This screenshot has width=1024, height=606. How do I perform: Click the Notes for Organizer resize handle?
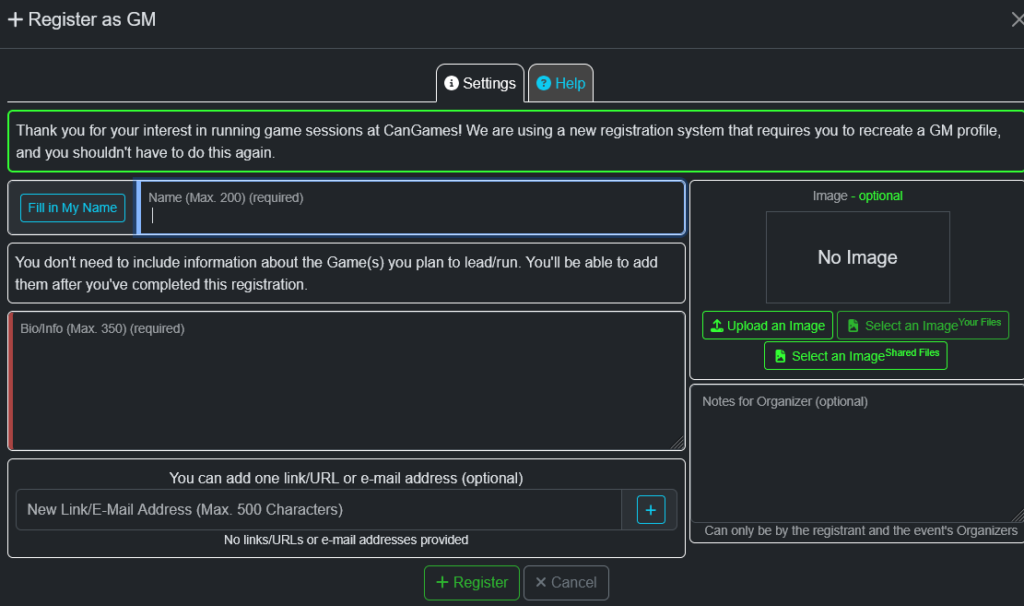coord(1017,516)
